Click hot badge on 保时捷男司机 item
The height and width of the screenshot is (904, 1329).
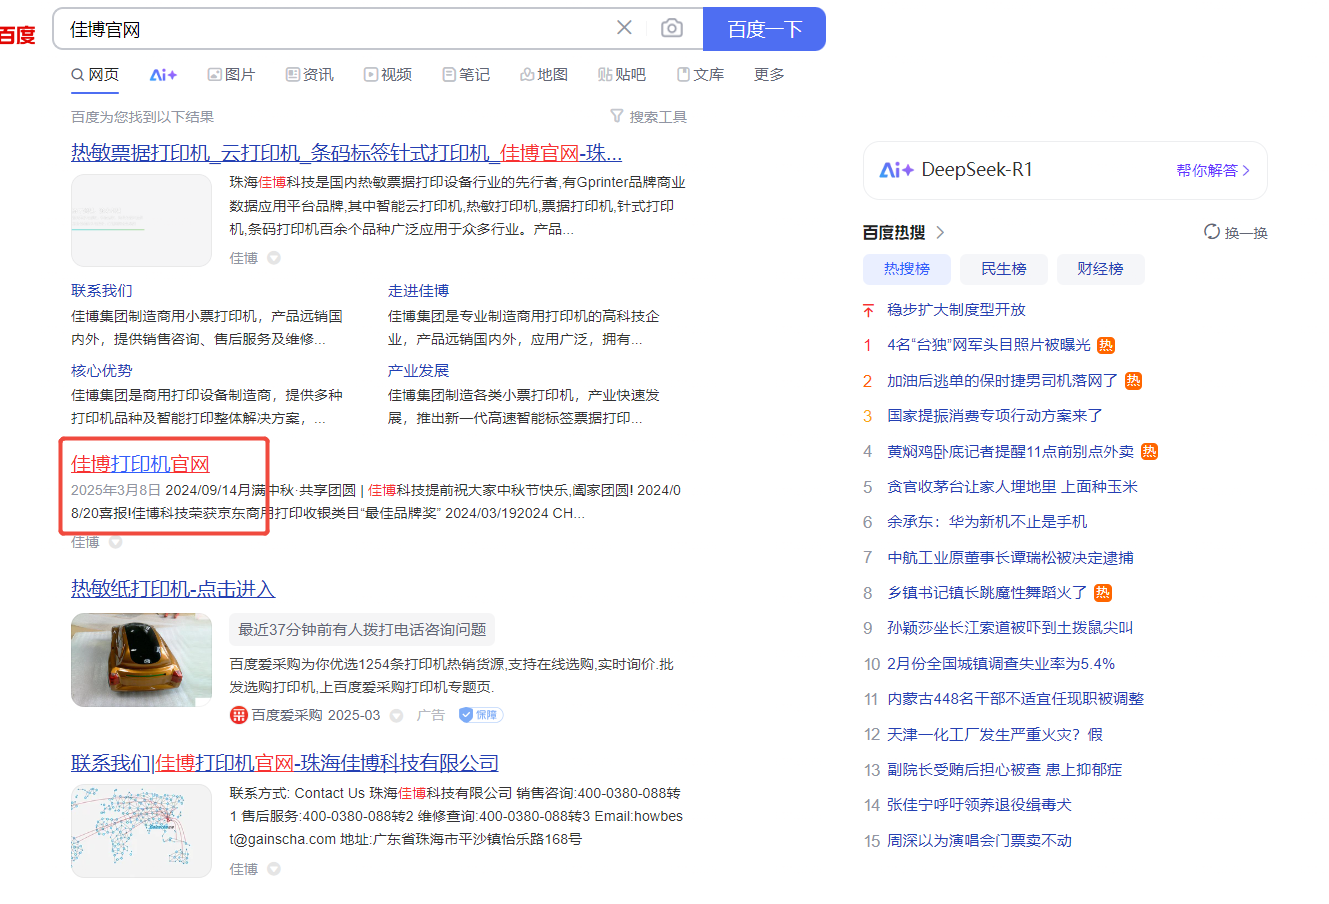[1133, 380]
